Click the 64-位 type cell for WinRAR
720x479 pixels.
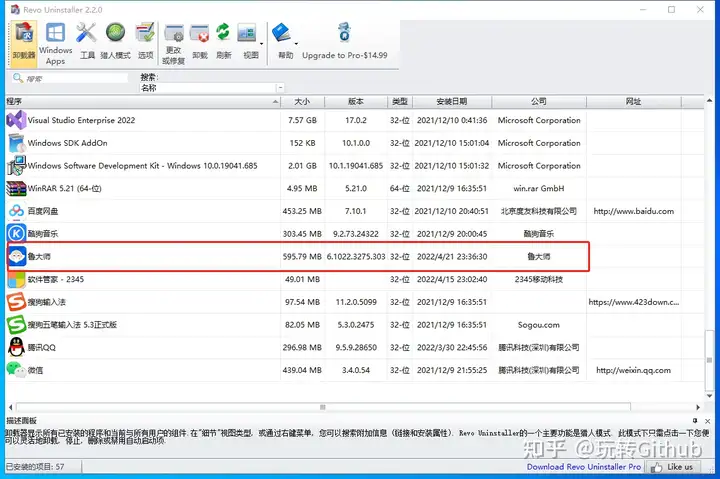tap(400, 188)
